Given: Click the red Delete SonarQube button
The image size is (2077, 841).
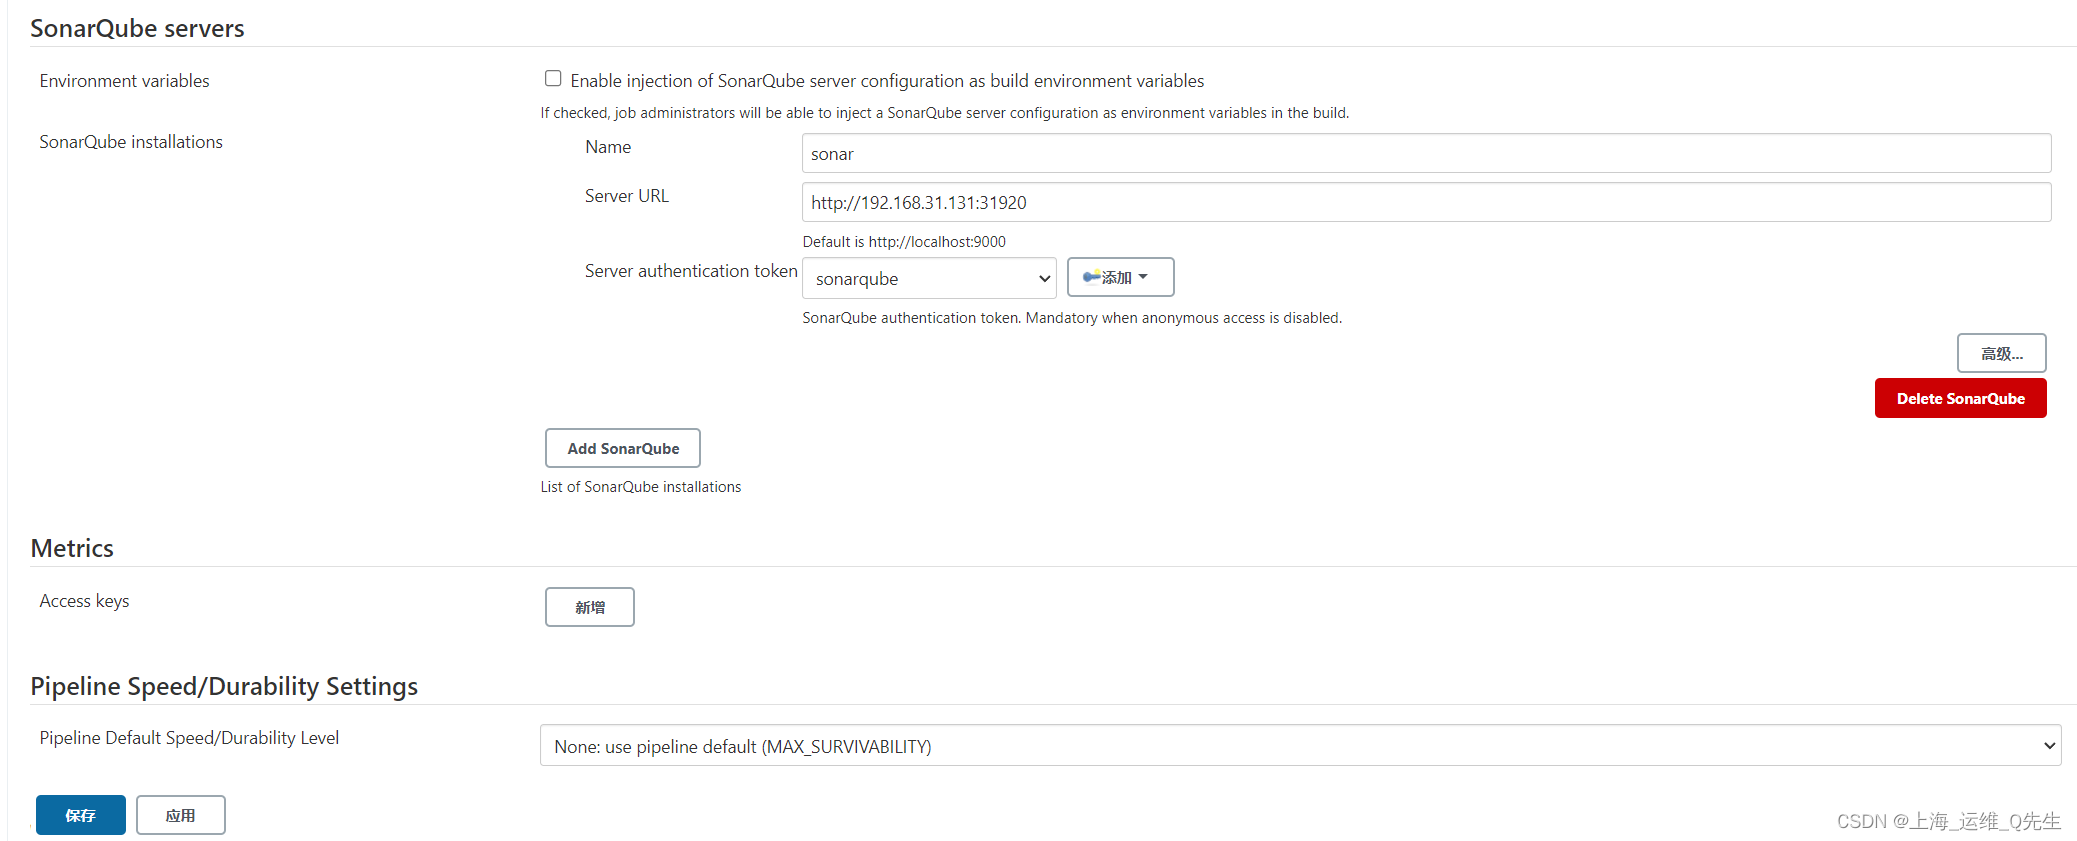Looking at the screenshot, I should click(x=1960, y=398).
